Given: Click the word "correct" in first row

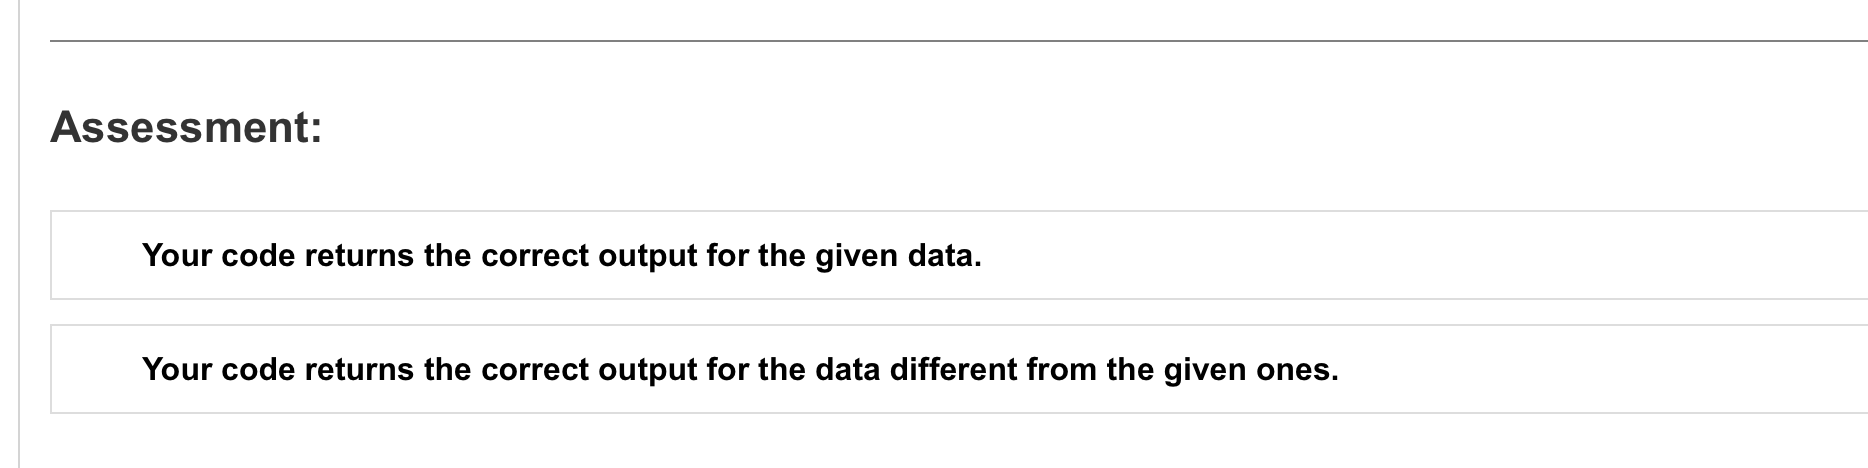Looking at the screenshot, I should click(535, 257).
